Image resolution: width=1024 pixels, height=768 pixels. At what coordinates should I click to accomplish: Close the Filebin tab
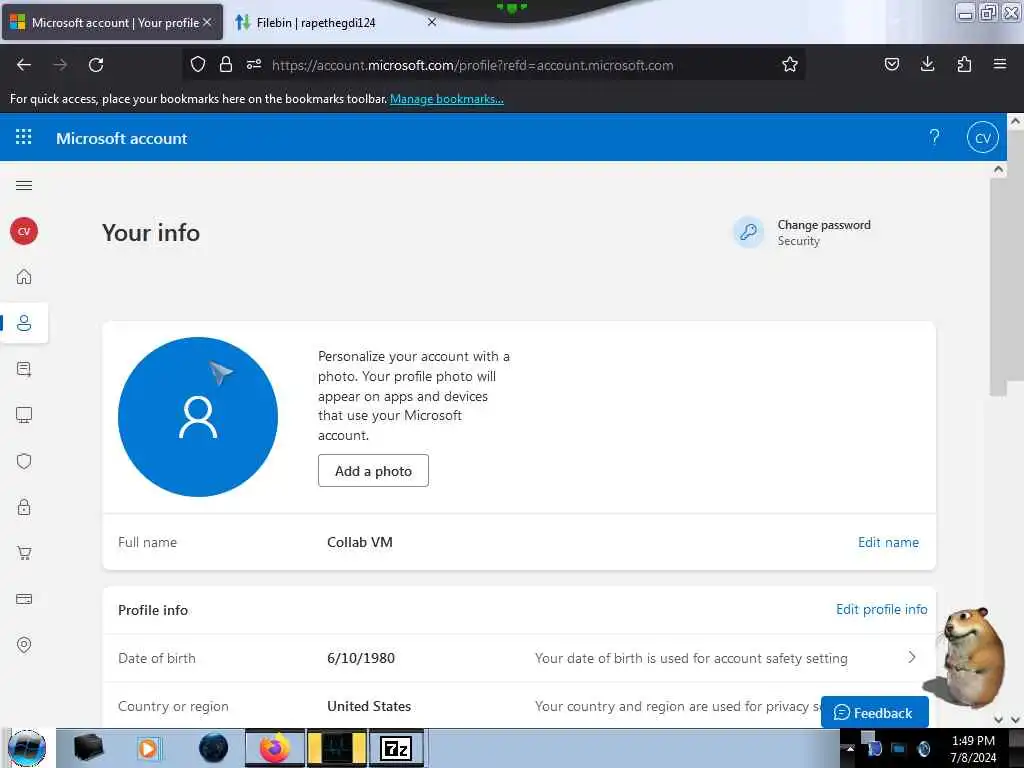point(432,22)
